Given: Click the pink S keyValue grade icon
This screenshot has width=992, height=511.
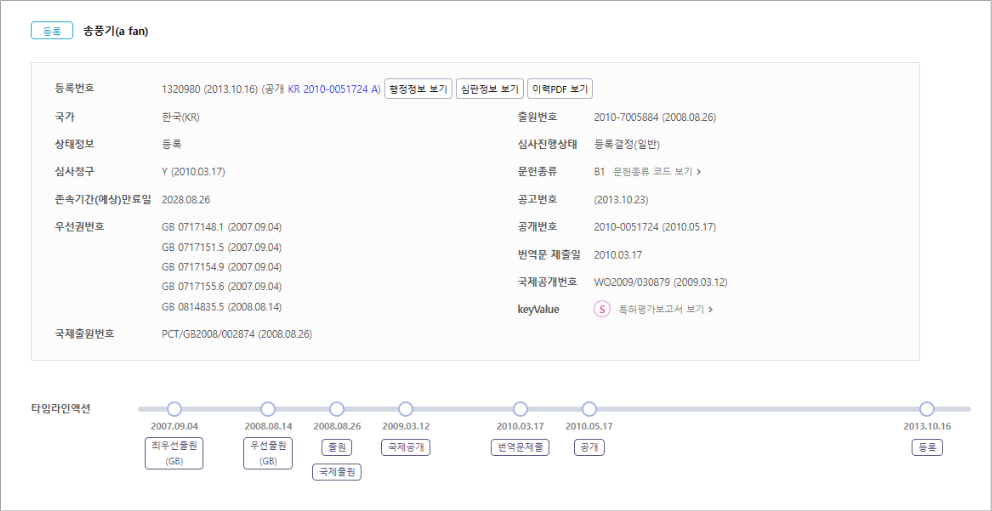Looking at the screenshot, I should click(602, 309).
